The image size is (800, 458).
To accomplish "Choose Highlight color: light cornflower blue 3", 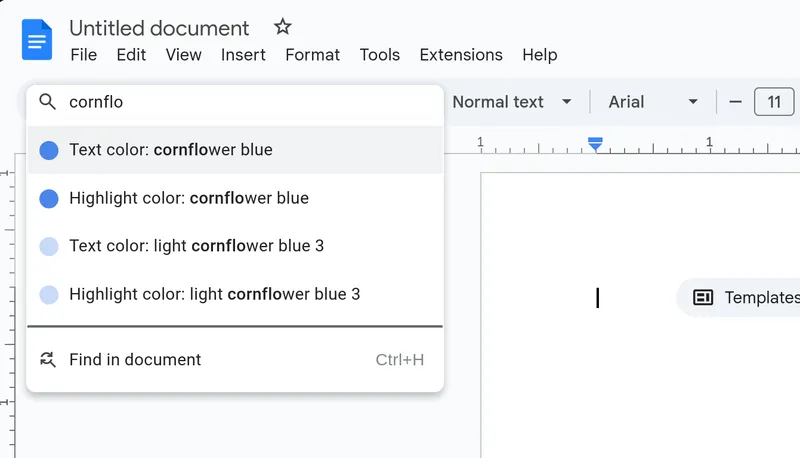I will pos(235,294).
